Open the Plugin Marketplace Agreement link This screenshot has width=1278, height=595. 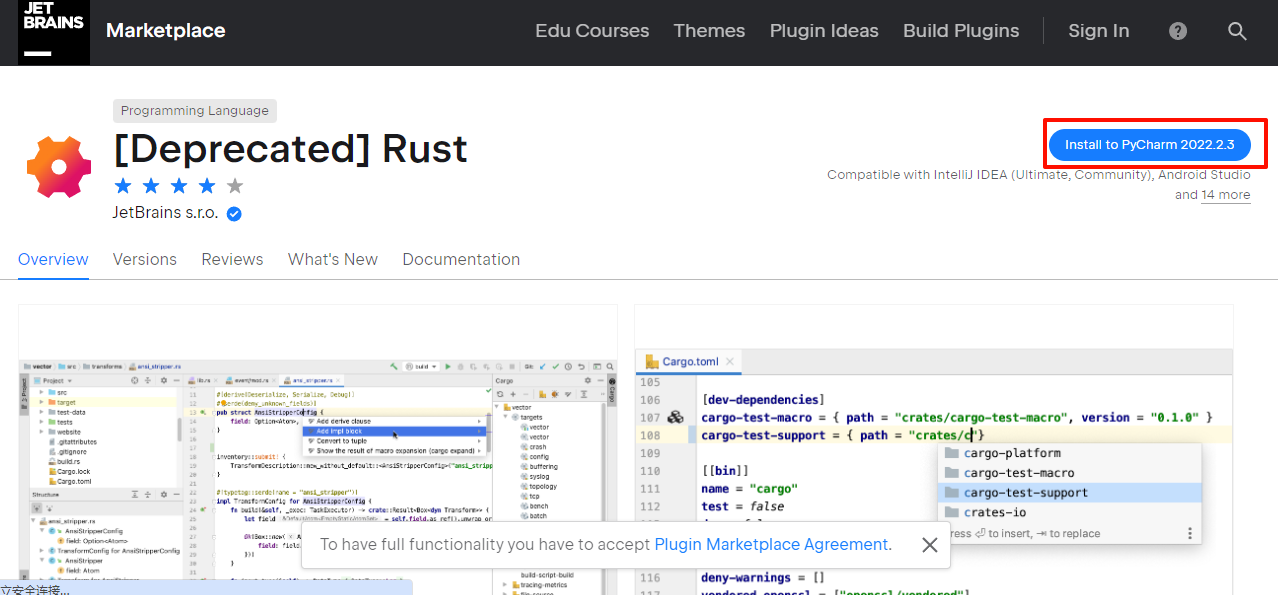coord(771,545)
